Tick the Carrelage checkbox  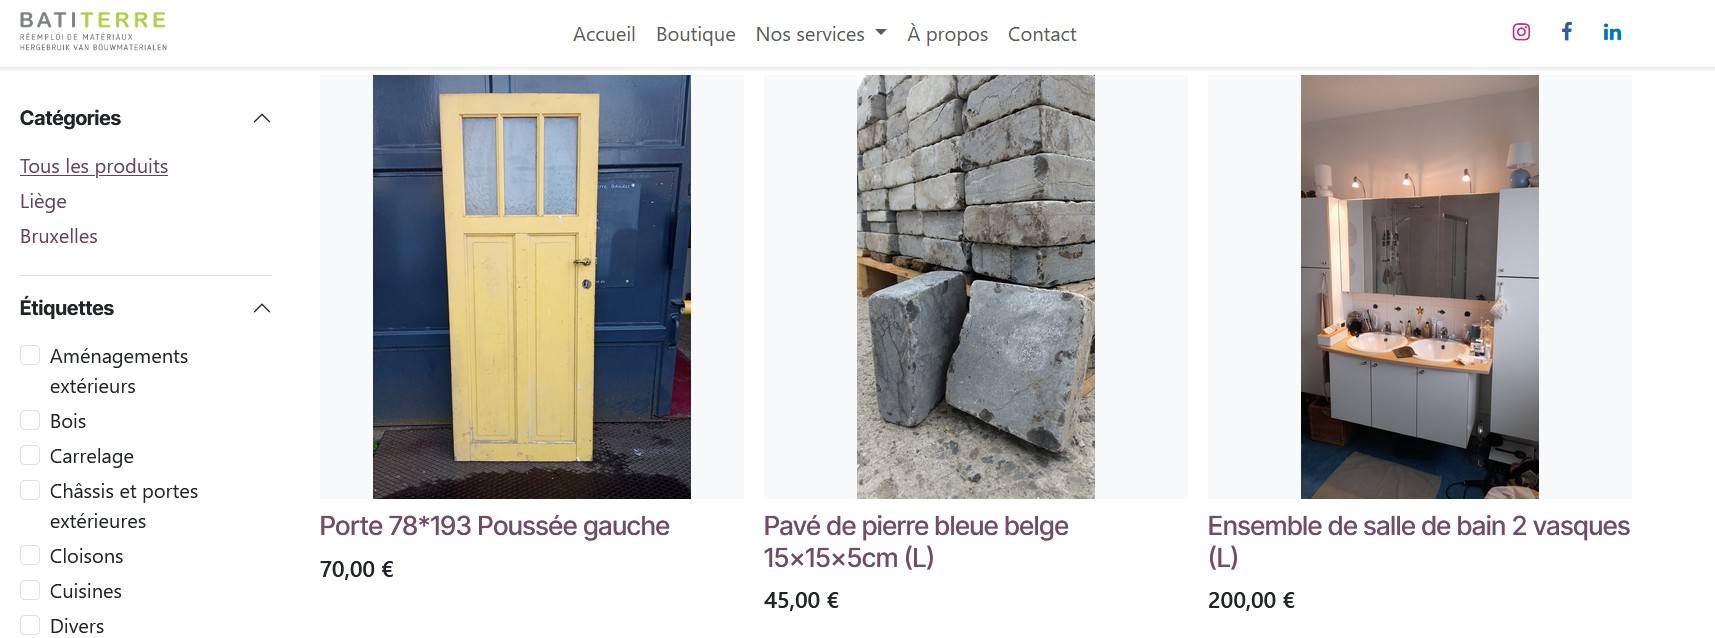tap(30, 455)
